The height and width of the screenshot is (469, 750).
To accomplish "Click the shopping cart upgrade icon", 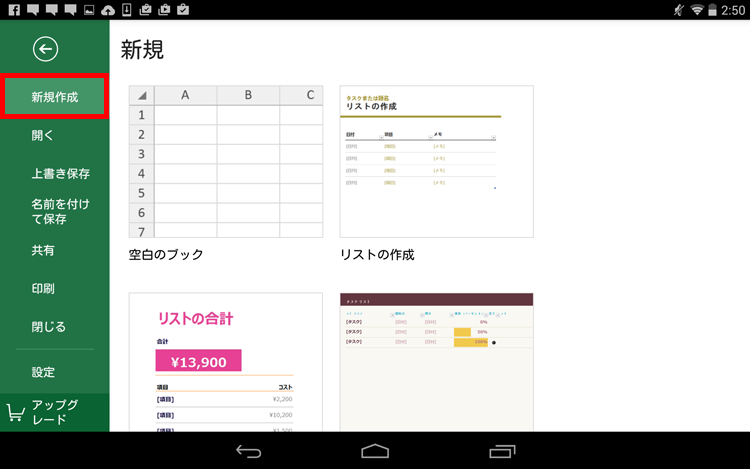I will click(15, 413).
